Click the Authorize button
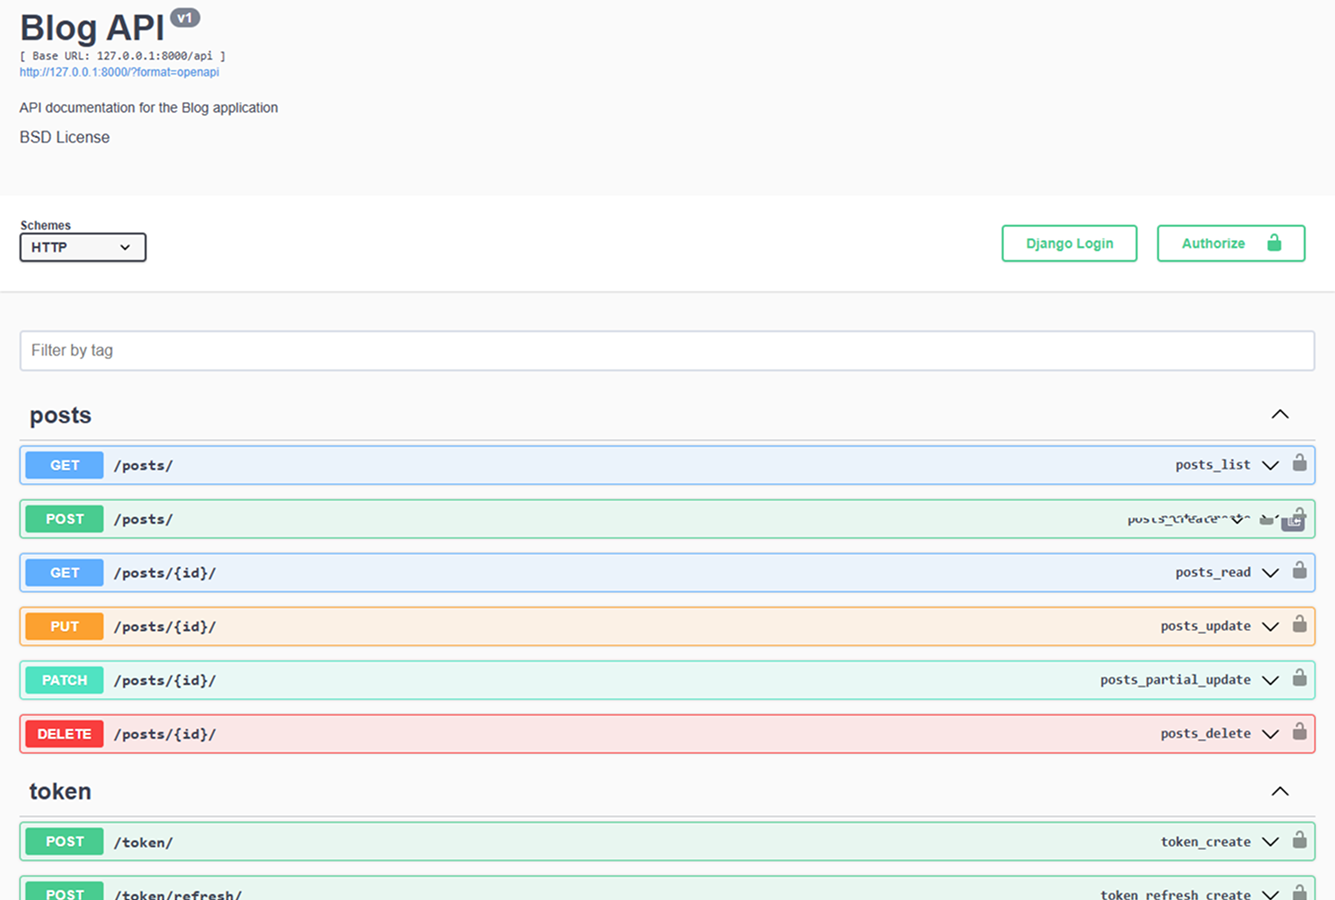1335x900 pixels. (1230, 243)
